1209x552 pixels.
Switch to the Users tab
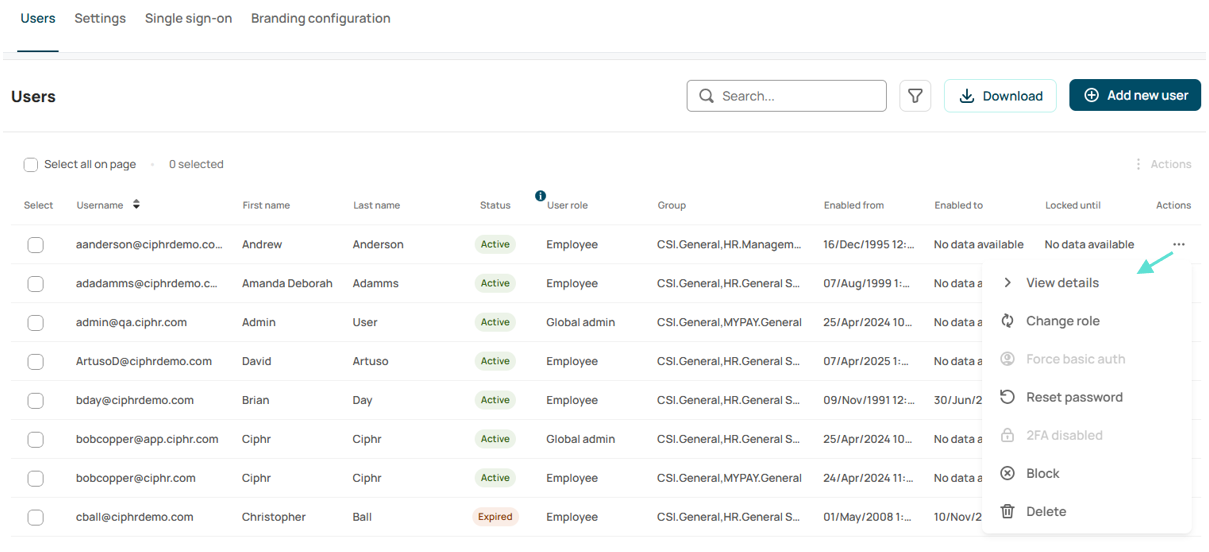point(38,18)
